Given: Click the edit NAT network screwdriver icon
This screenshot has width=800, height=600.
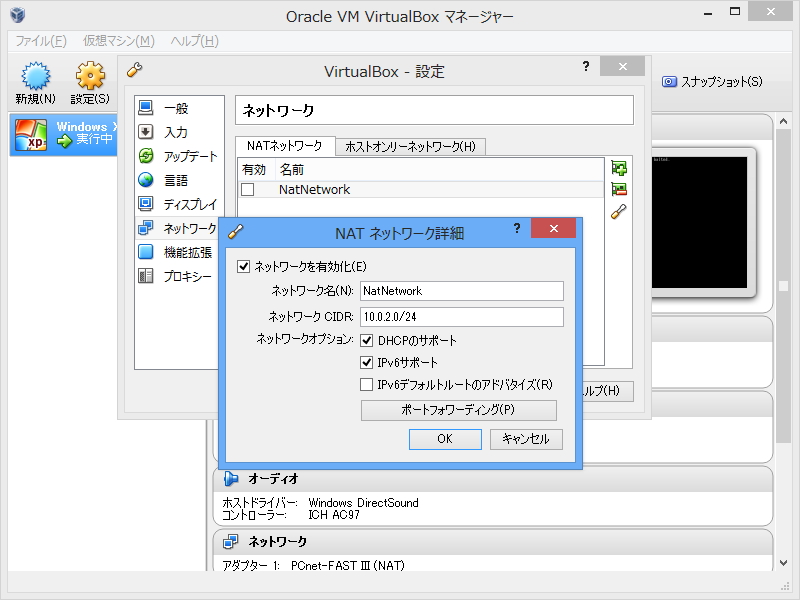Looking at the screenshot, I should [620, 212].
